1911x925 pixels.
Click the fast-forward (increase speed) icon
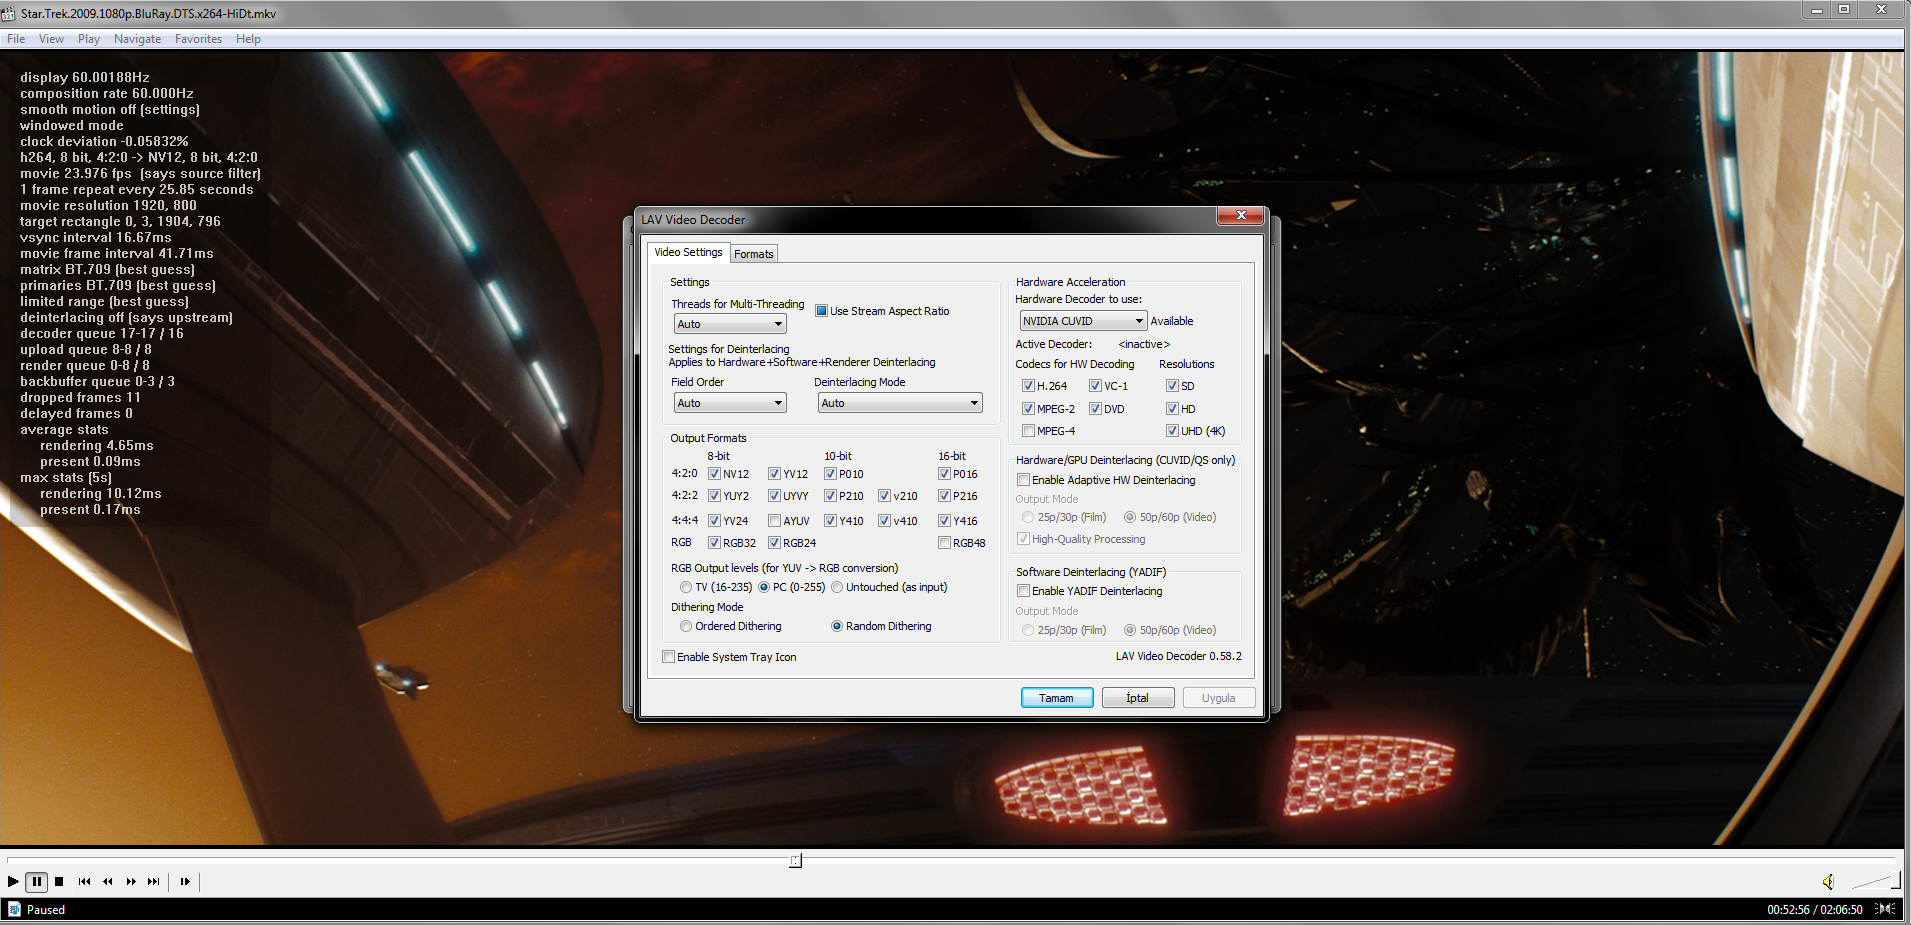(x=131, y=881)
